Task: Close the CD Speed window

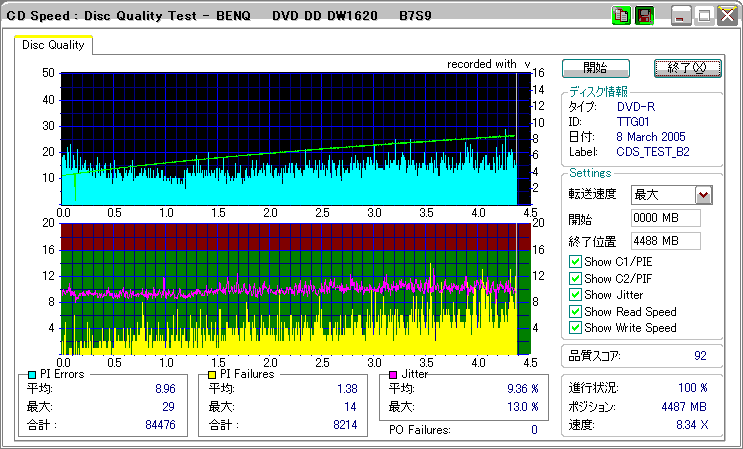Action: pos(726,16)
